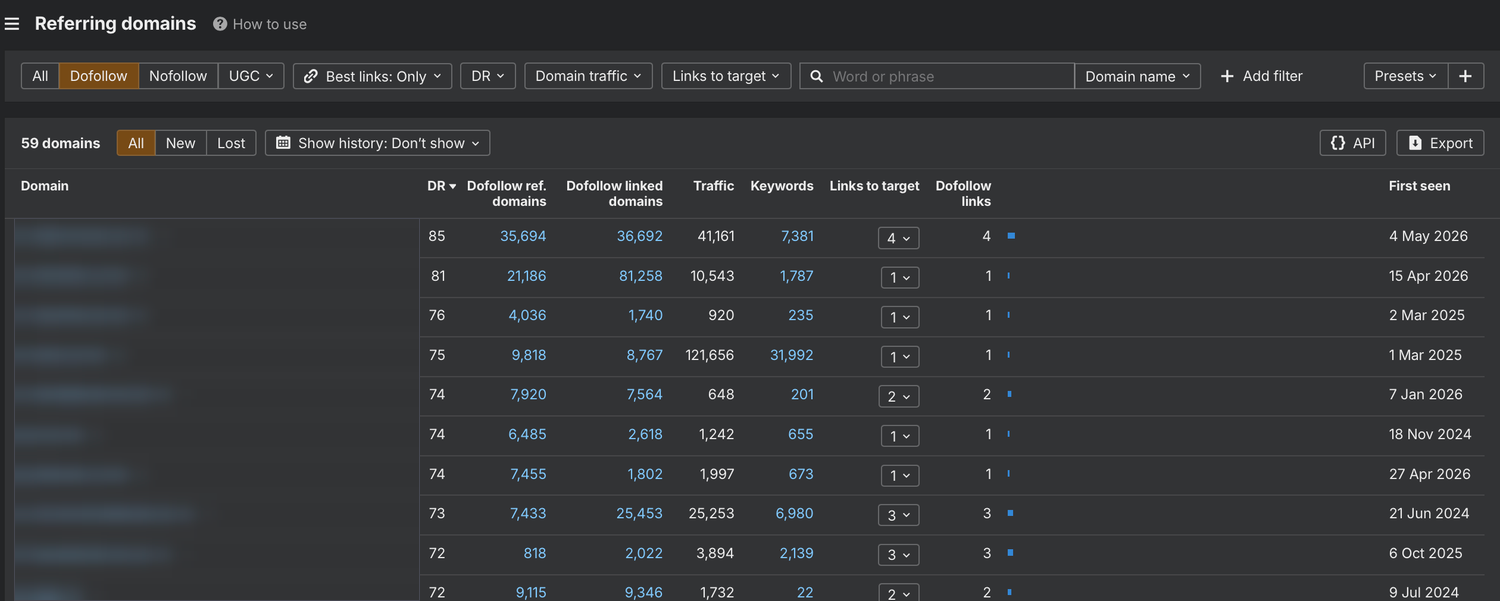The width and height of the screenshot is (1500, 601).
Task: Click the Links to target column header
Action: (874, 186)
